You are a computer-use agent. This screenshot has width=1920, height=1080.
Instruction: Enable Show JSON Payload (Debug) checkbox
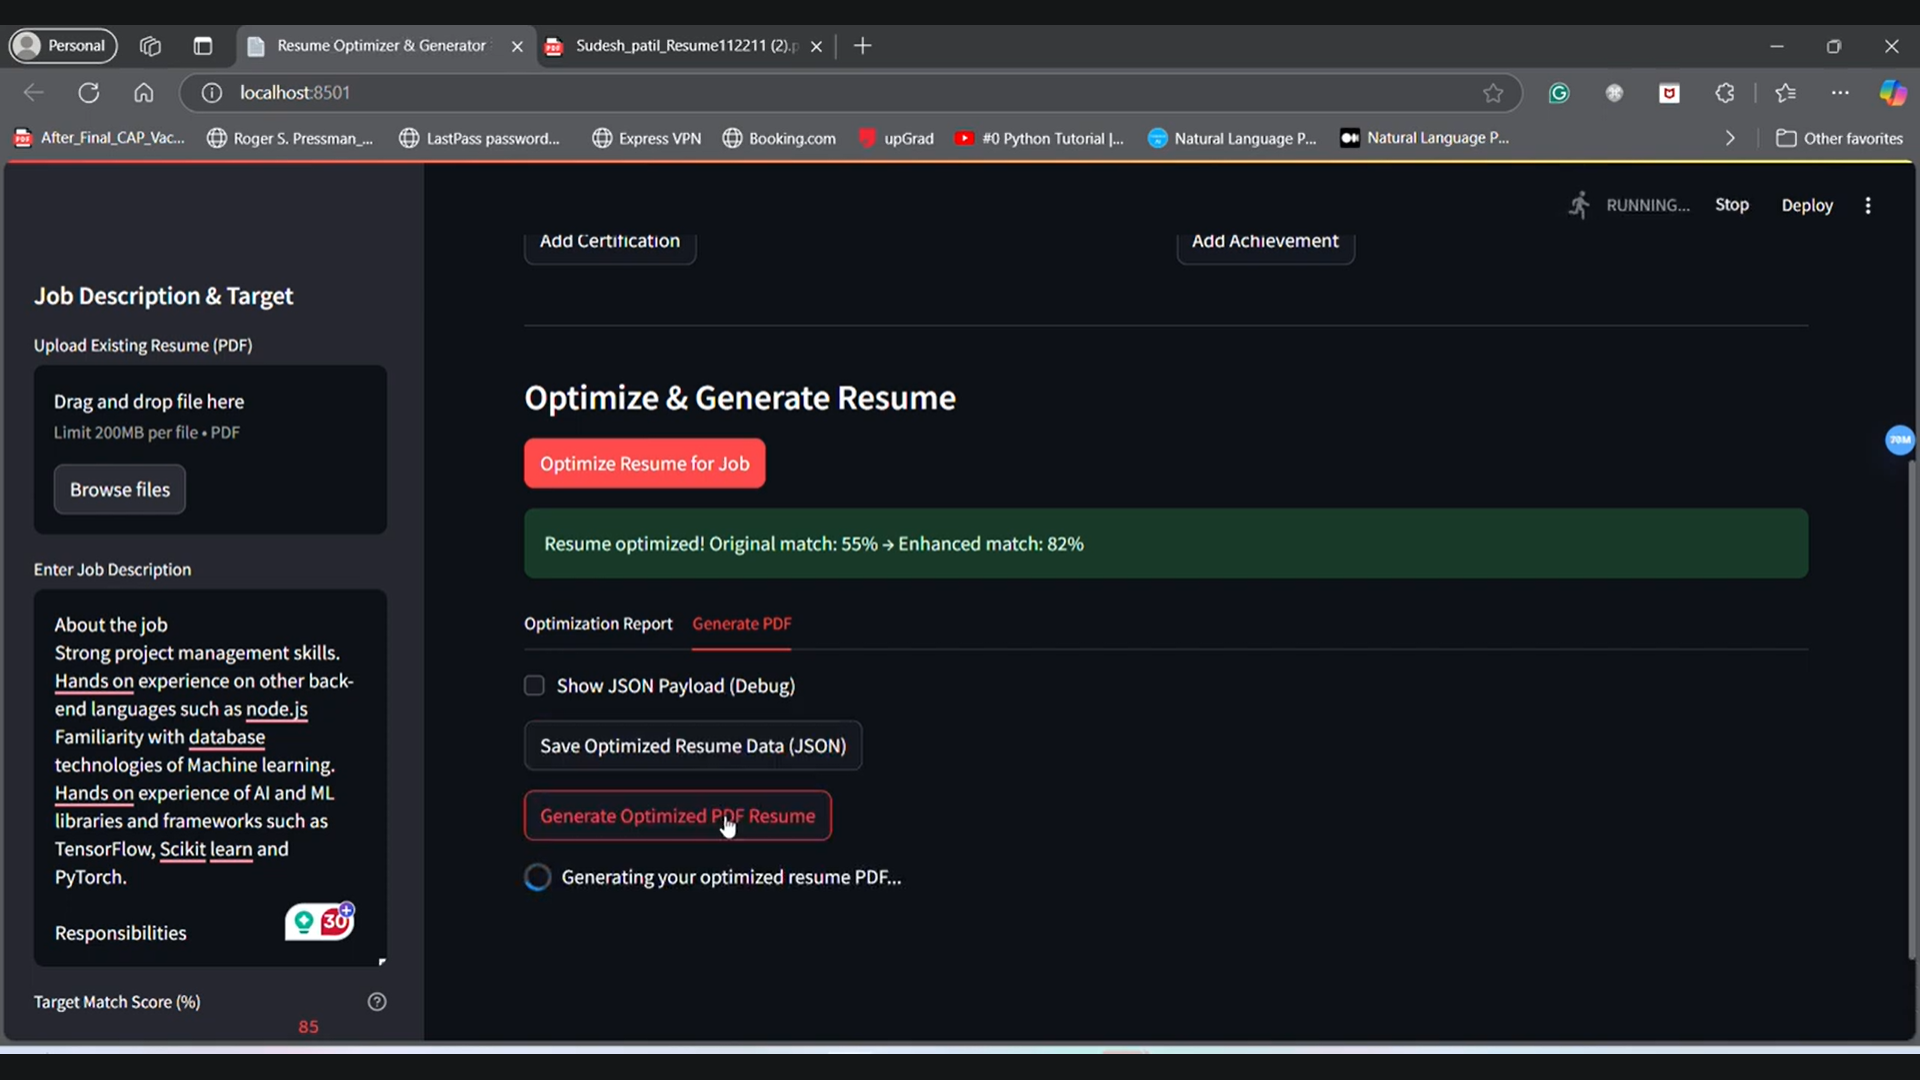(x=534, y=686)
